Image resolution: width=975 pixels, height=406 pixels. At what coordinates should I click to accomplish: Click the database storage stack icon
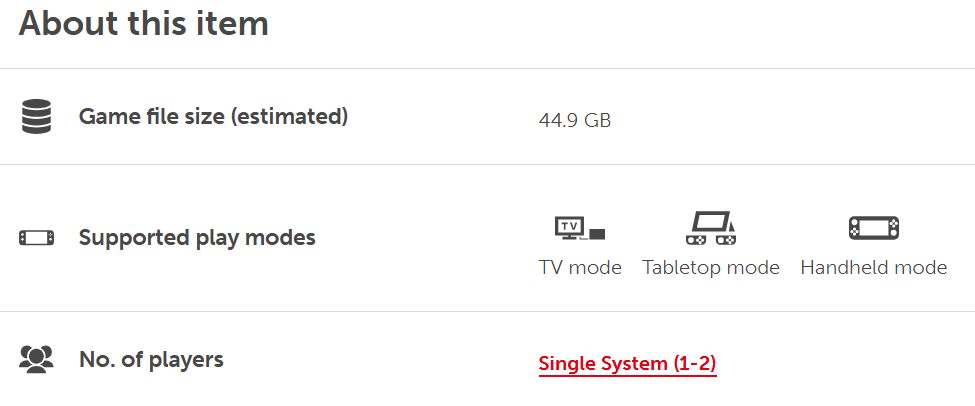click(x=36, y=116)
